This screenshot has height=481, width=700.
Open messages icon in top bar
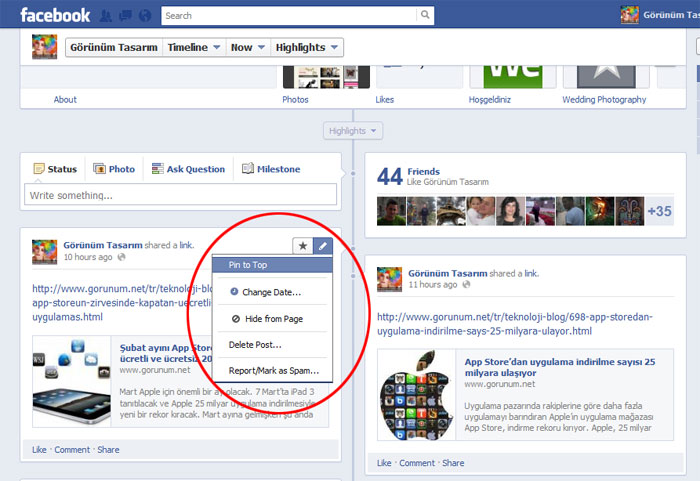125,16
